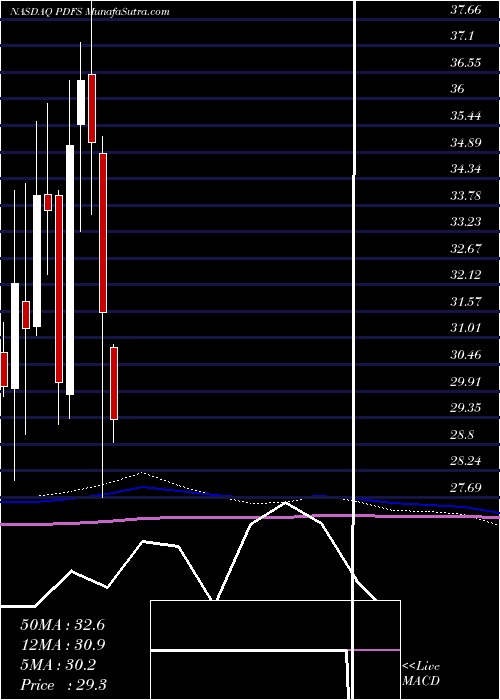500x700 pixels.
Task: Click the 29.35 price axis label
Action: [466, 408]
